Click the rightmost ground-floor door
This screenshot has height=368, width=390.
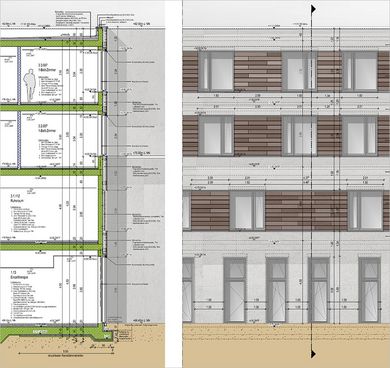coord(370,290)
